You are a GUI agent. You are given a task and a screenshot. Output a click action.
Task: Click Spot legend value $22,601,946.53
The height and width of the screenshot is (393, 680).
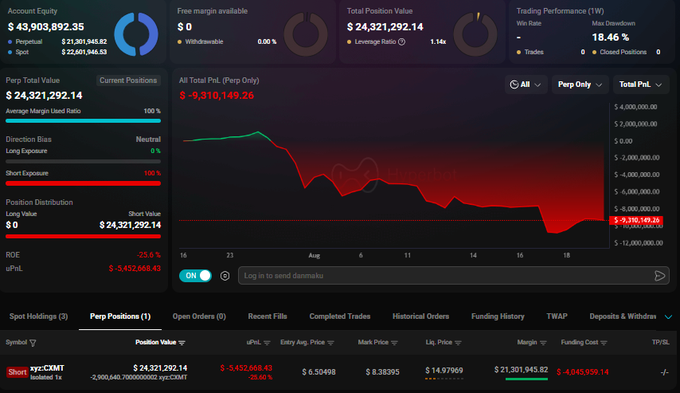(x=84, y=52)
